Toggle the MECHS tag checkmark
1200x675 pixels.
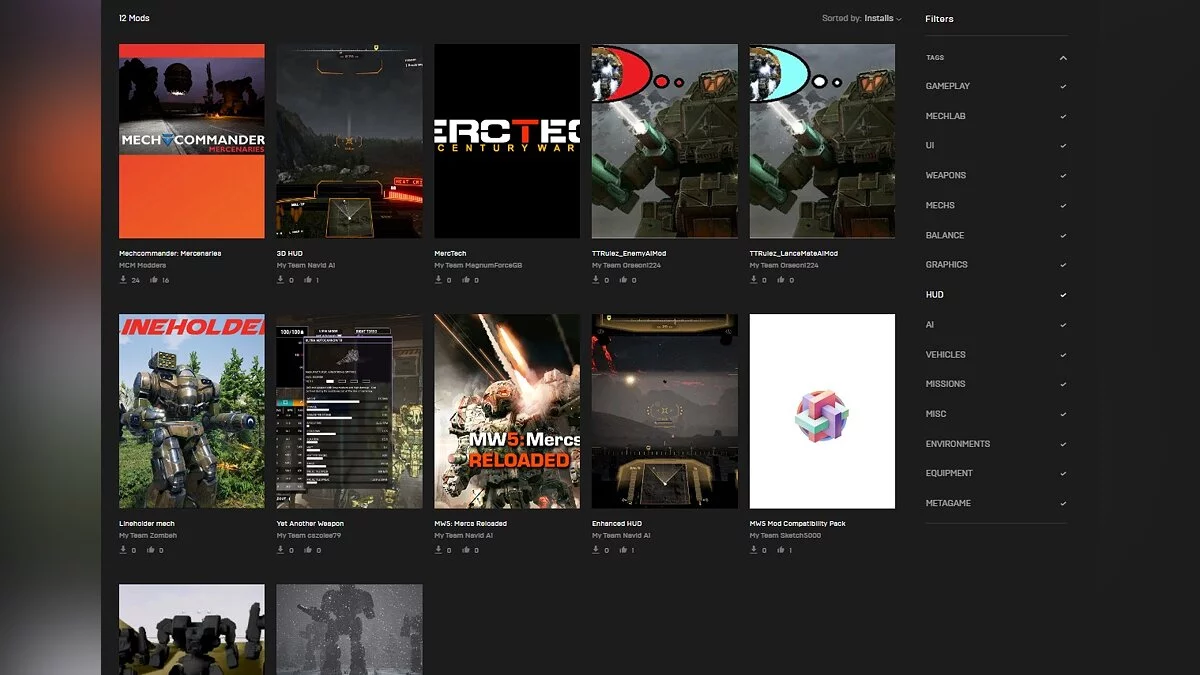pos(1063,205)
